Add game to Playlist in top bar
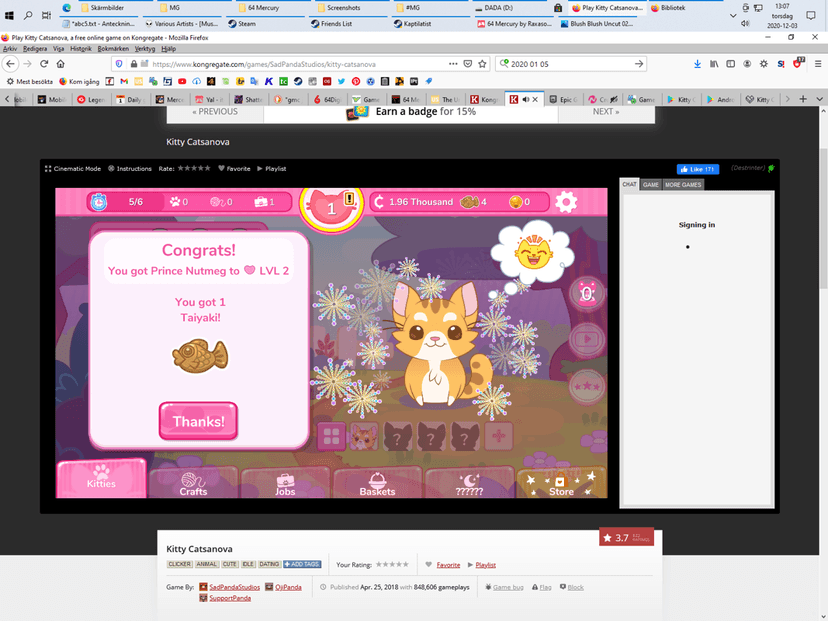The height and width of the screenshot is (621, 828). coord(271,168)
